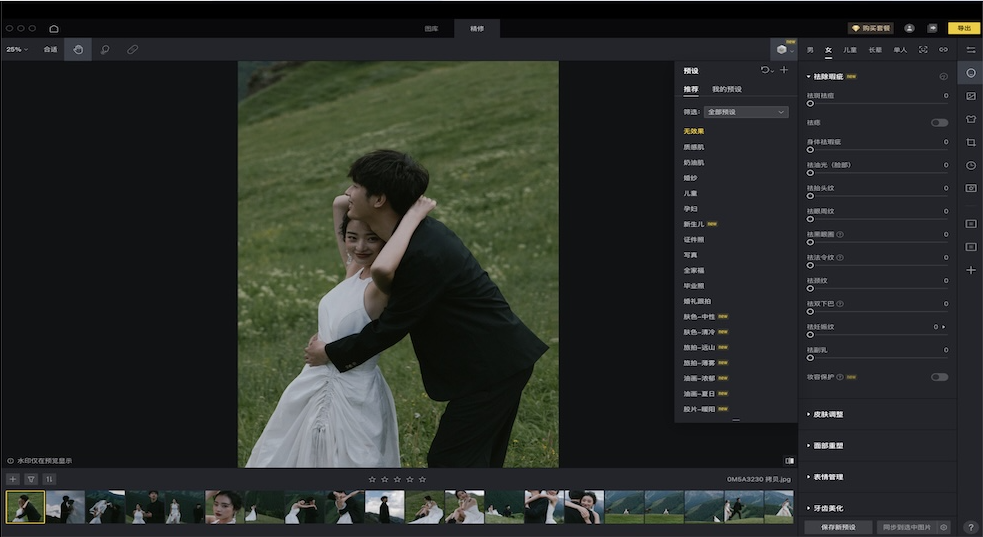Open the 25% zoom level dropdown
983x537 pixels.
(17, 50)
